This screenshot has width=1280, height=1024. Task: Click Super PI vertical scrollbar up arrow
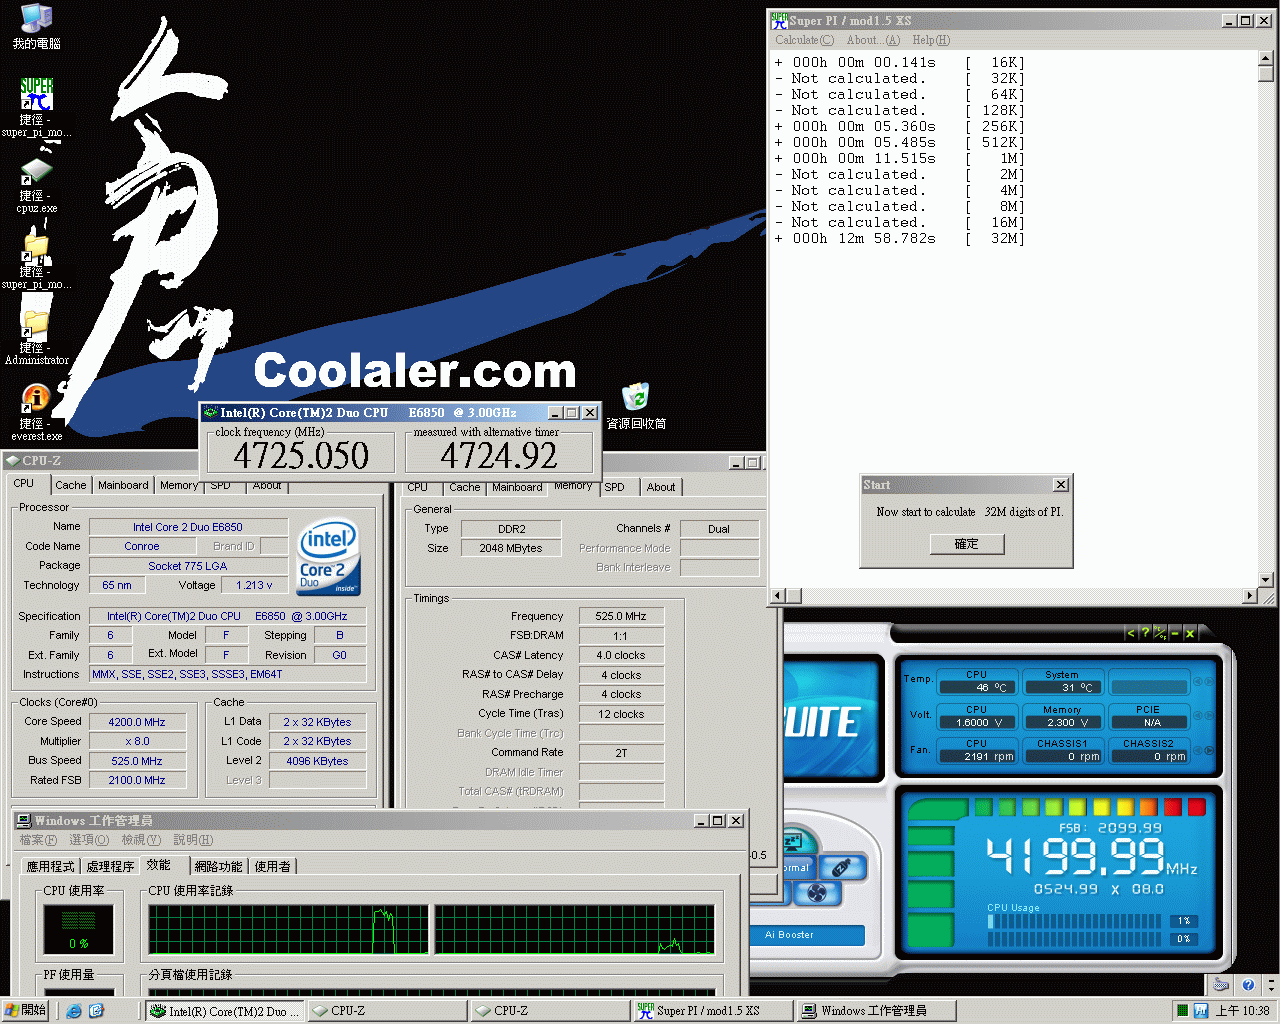point(1265,59)
